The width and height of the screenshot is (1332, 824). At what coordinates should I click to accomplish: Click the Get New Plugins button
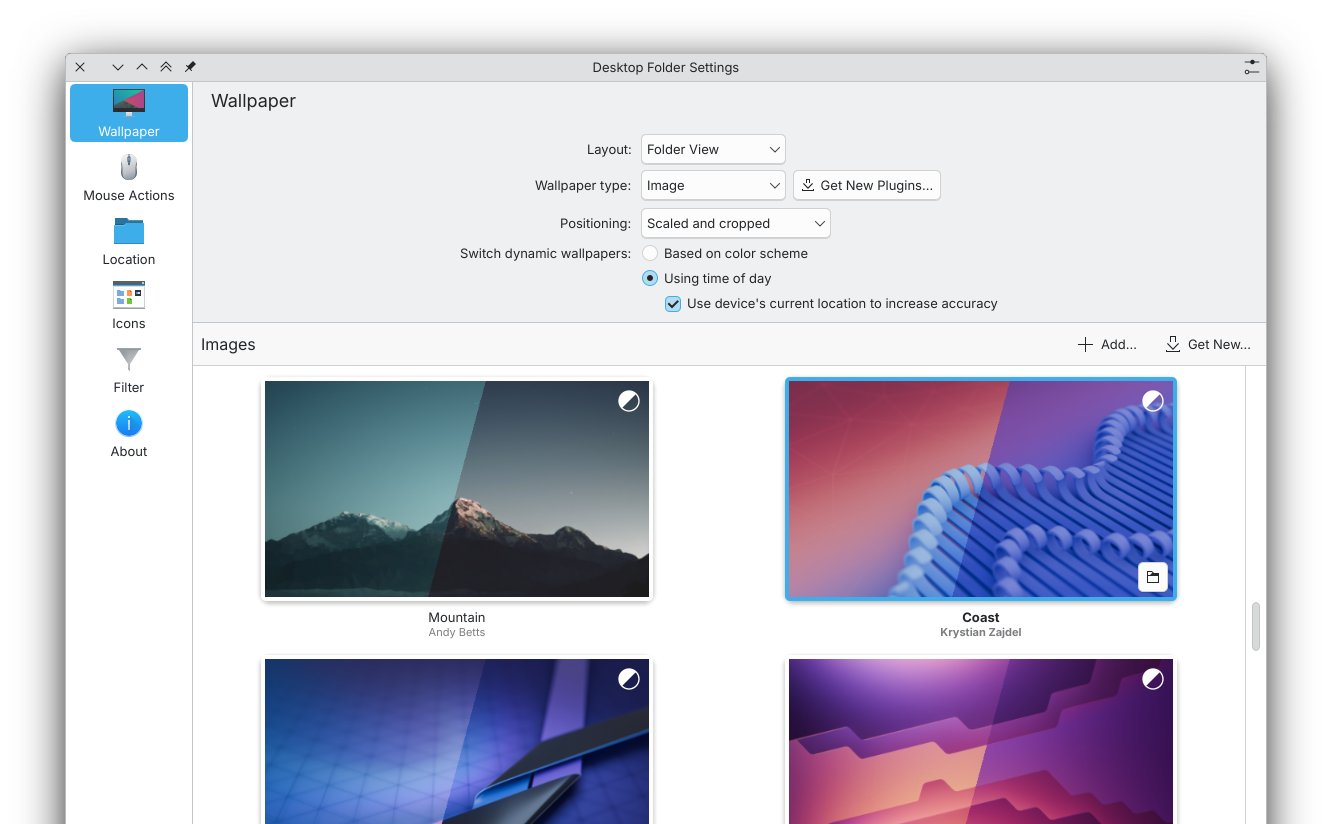[x=866, y=186]
